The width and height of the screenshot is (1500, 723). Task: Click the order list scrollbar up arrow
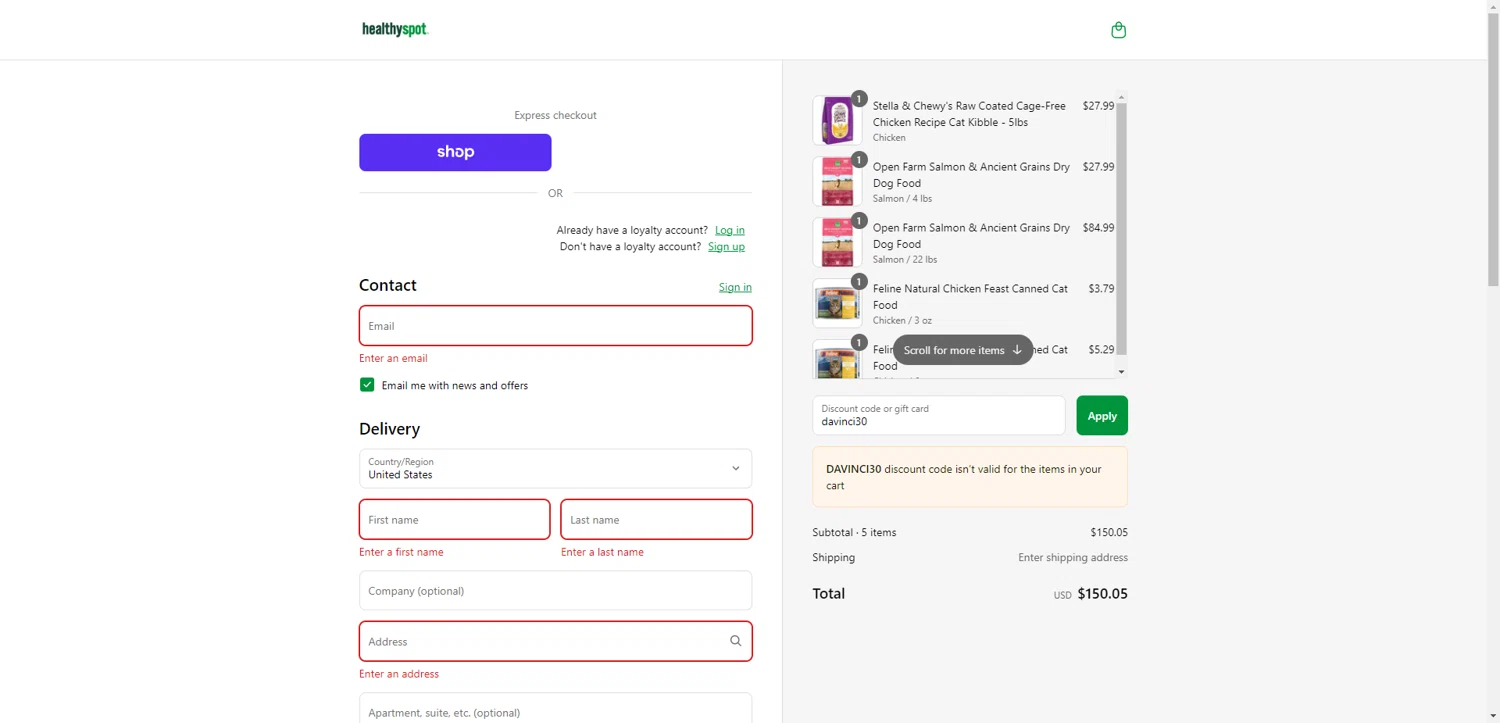tap(1121, 97)
